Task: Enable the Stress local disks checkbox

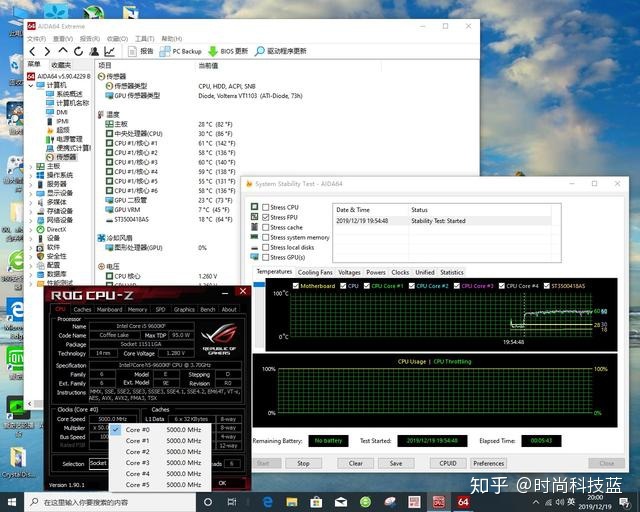Action: pos(266,247)
